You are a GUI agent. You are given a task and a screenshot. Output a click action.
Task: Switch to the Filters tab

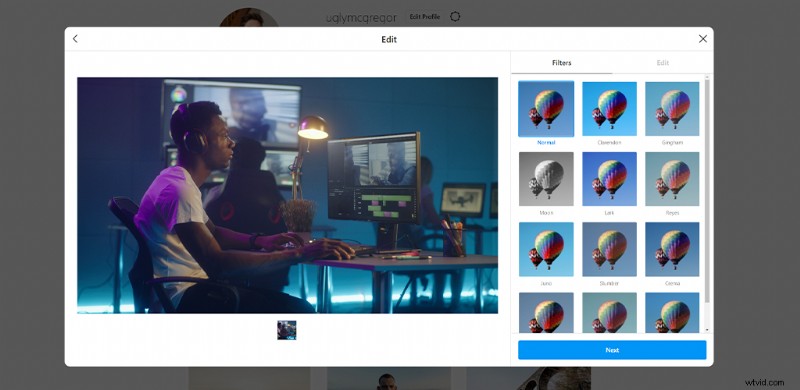pos(561,63)
